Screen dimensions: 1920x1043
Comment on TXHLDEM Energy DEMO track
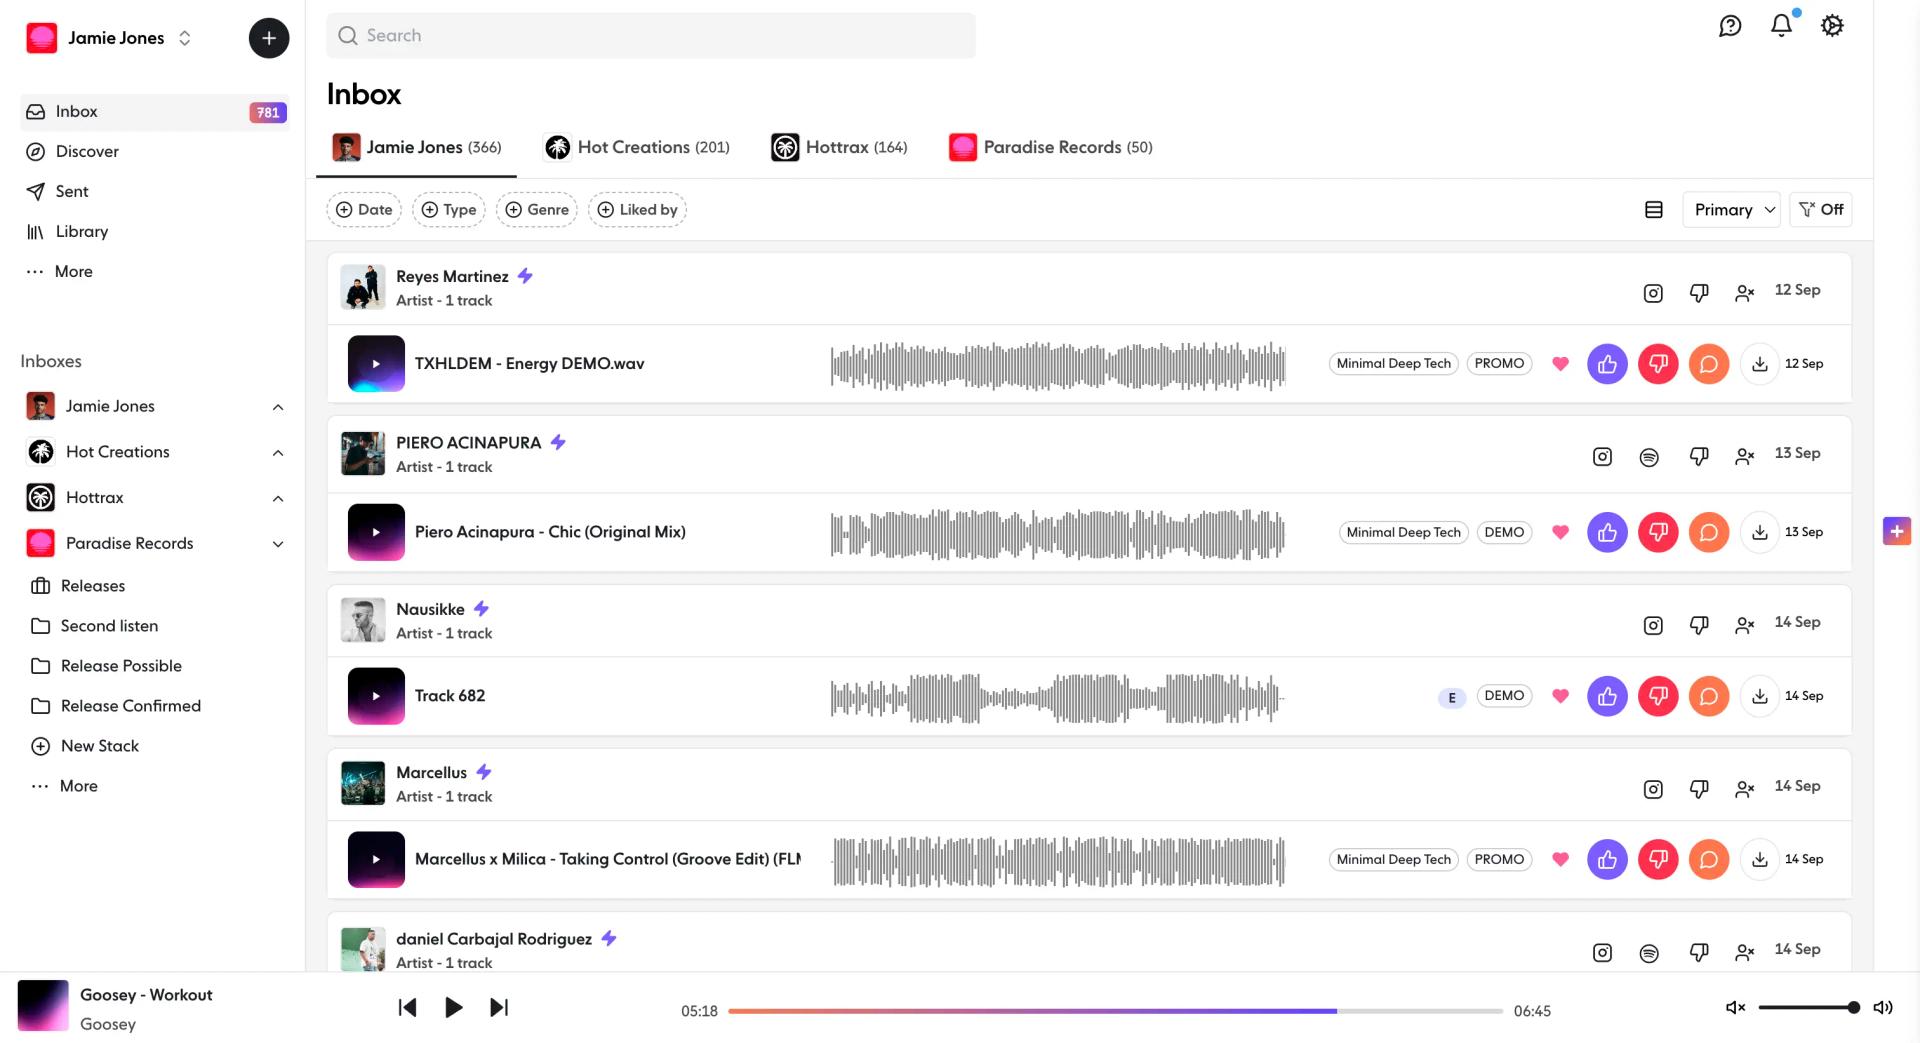1709,364
